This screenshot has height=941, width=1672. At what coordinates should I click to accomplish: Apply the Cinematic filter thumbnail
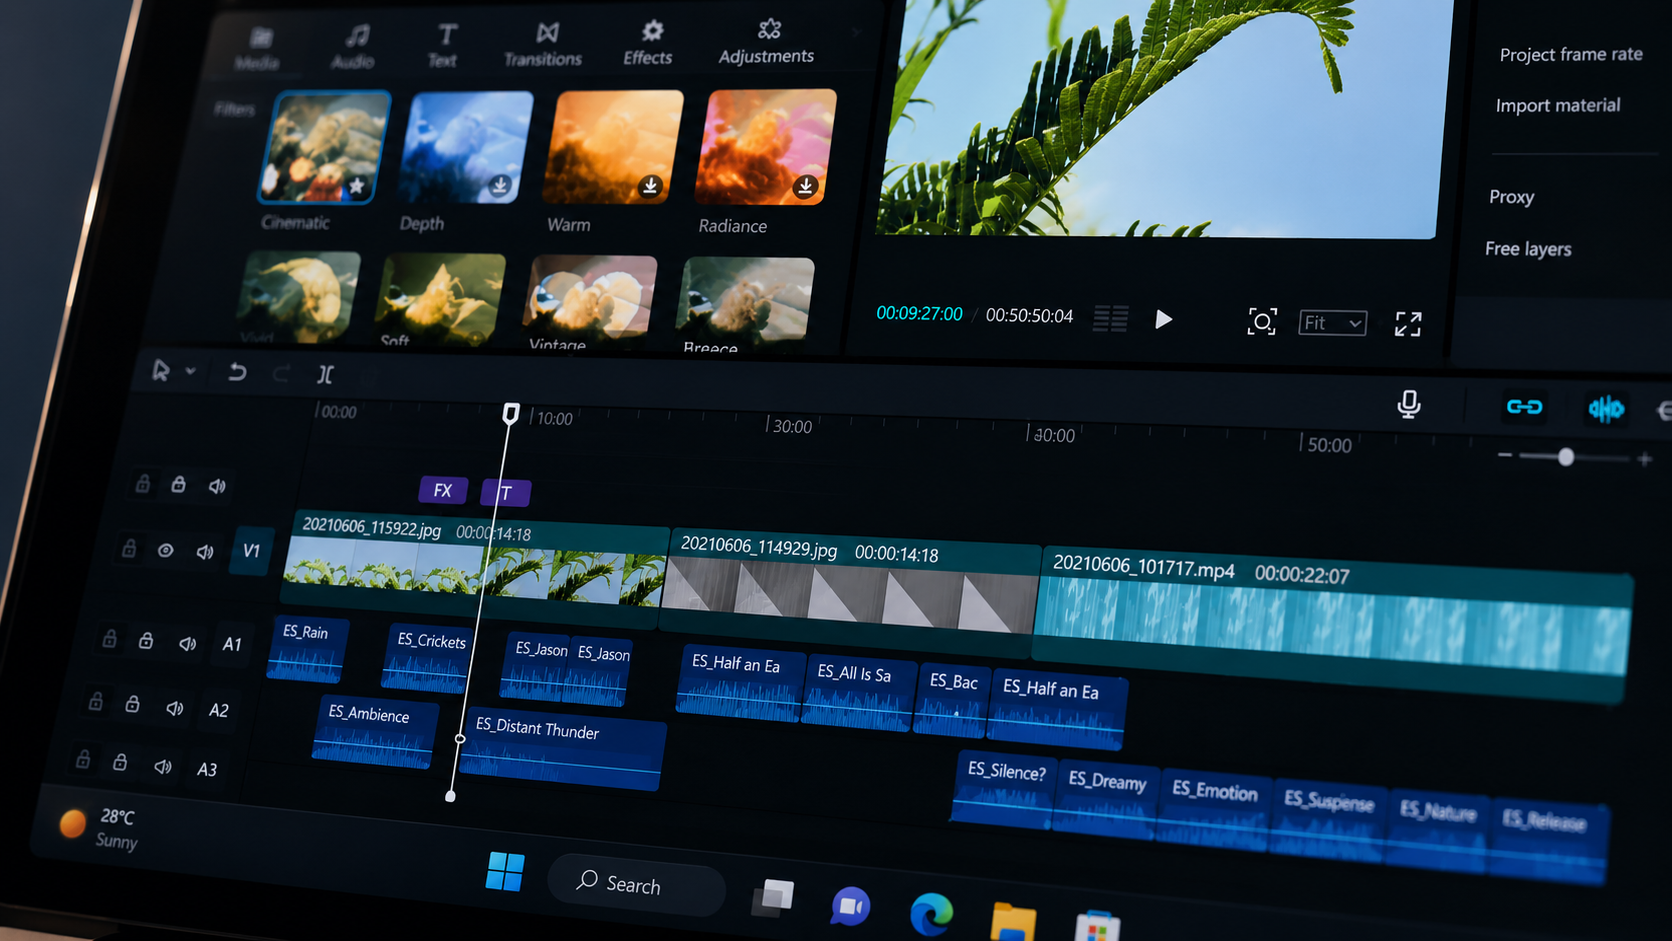(324, 146)
